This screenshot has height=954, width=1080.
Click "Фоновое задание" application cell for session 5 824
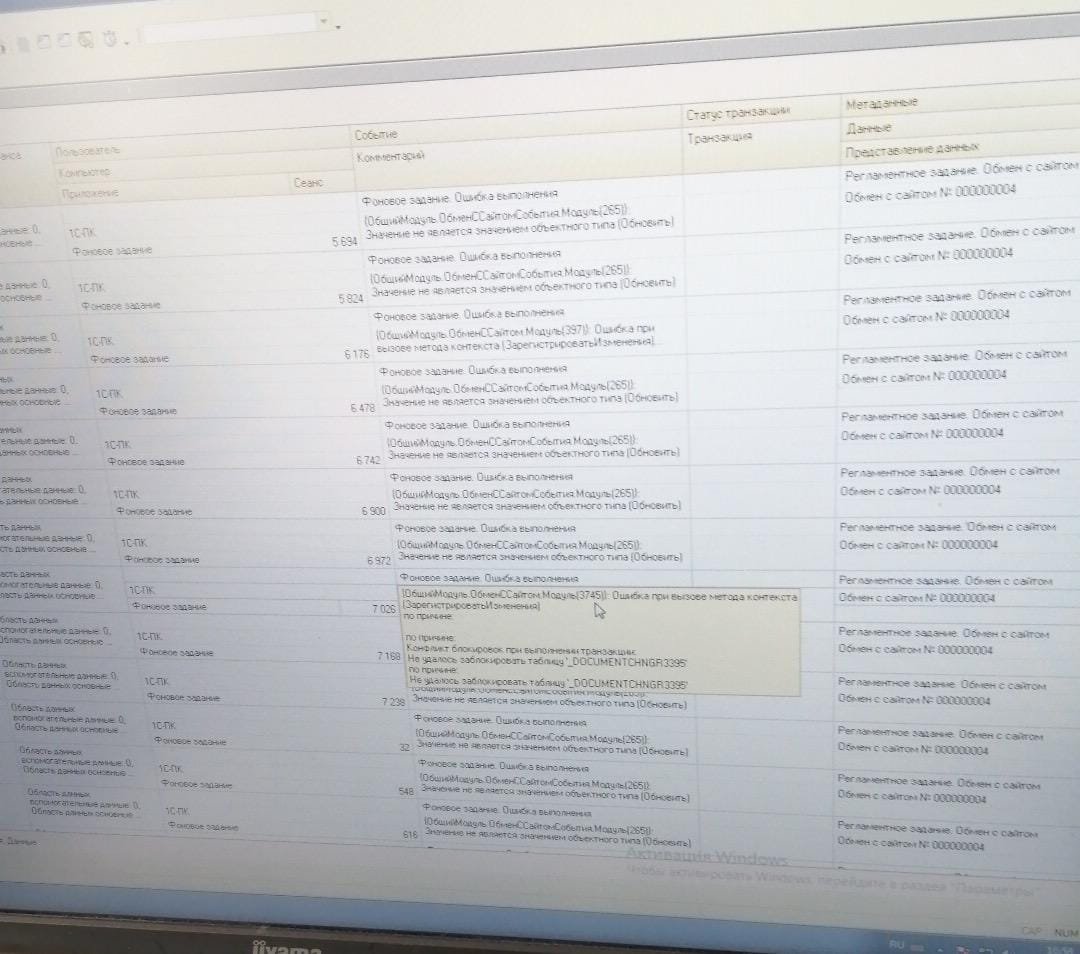(x=121, y=305)
